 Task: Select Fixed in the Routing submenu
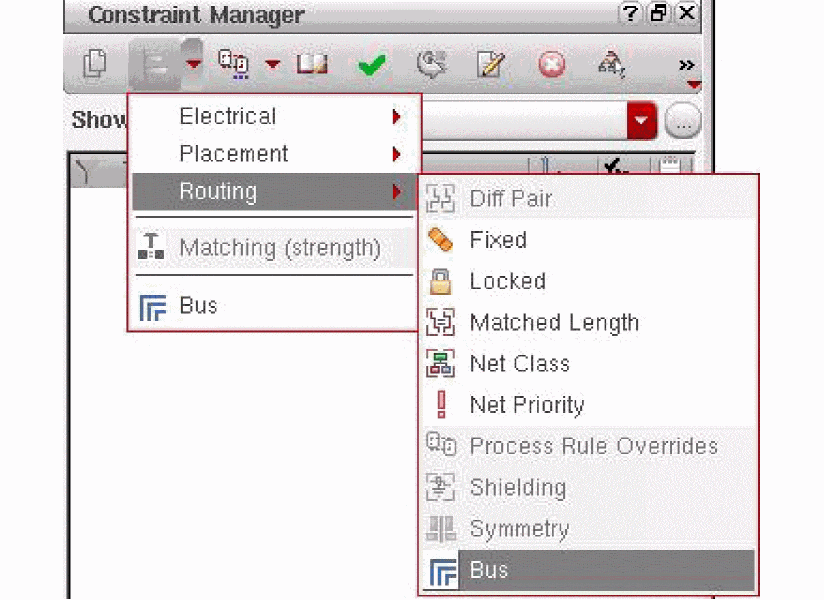coord(589,240)
